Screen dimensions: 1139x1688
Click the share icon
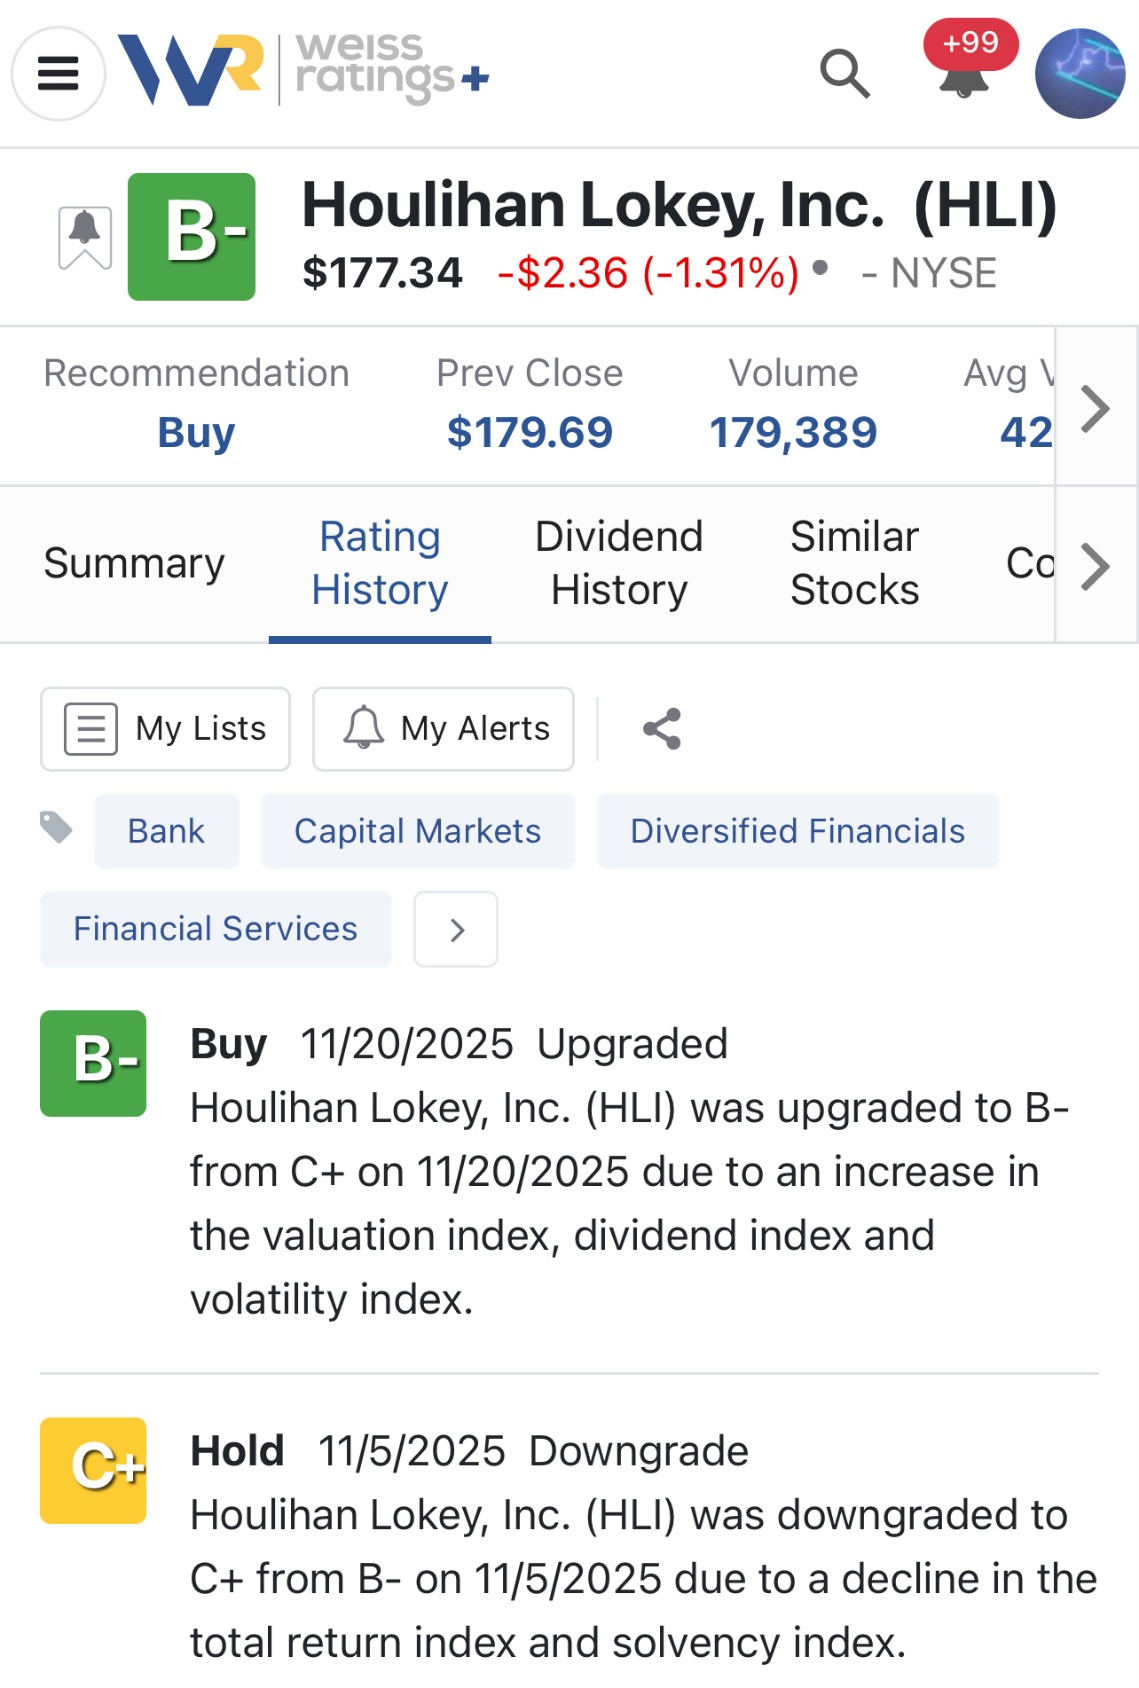click(662, 729)
